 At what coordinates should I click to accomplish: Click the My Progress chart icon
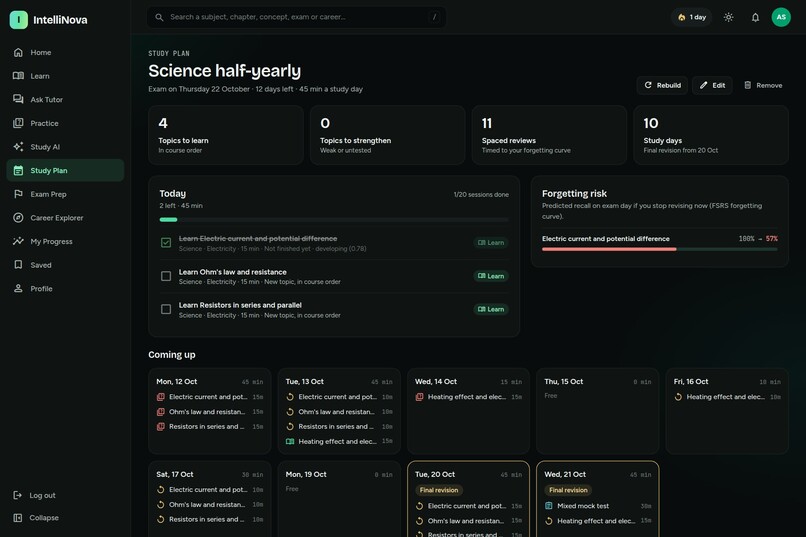click(19, 242)
